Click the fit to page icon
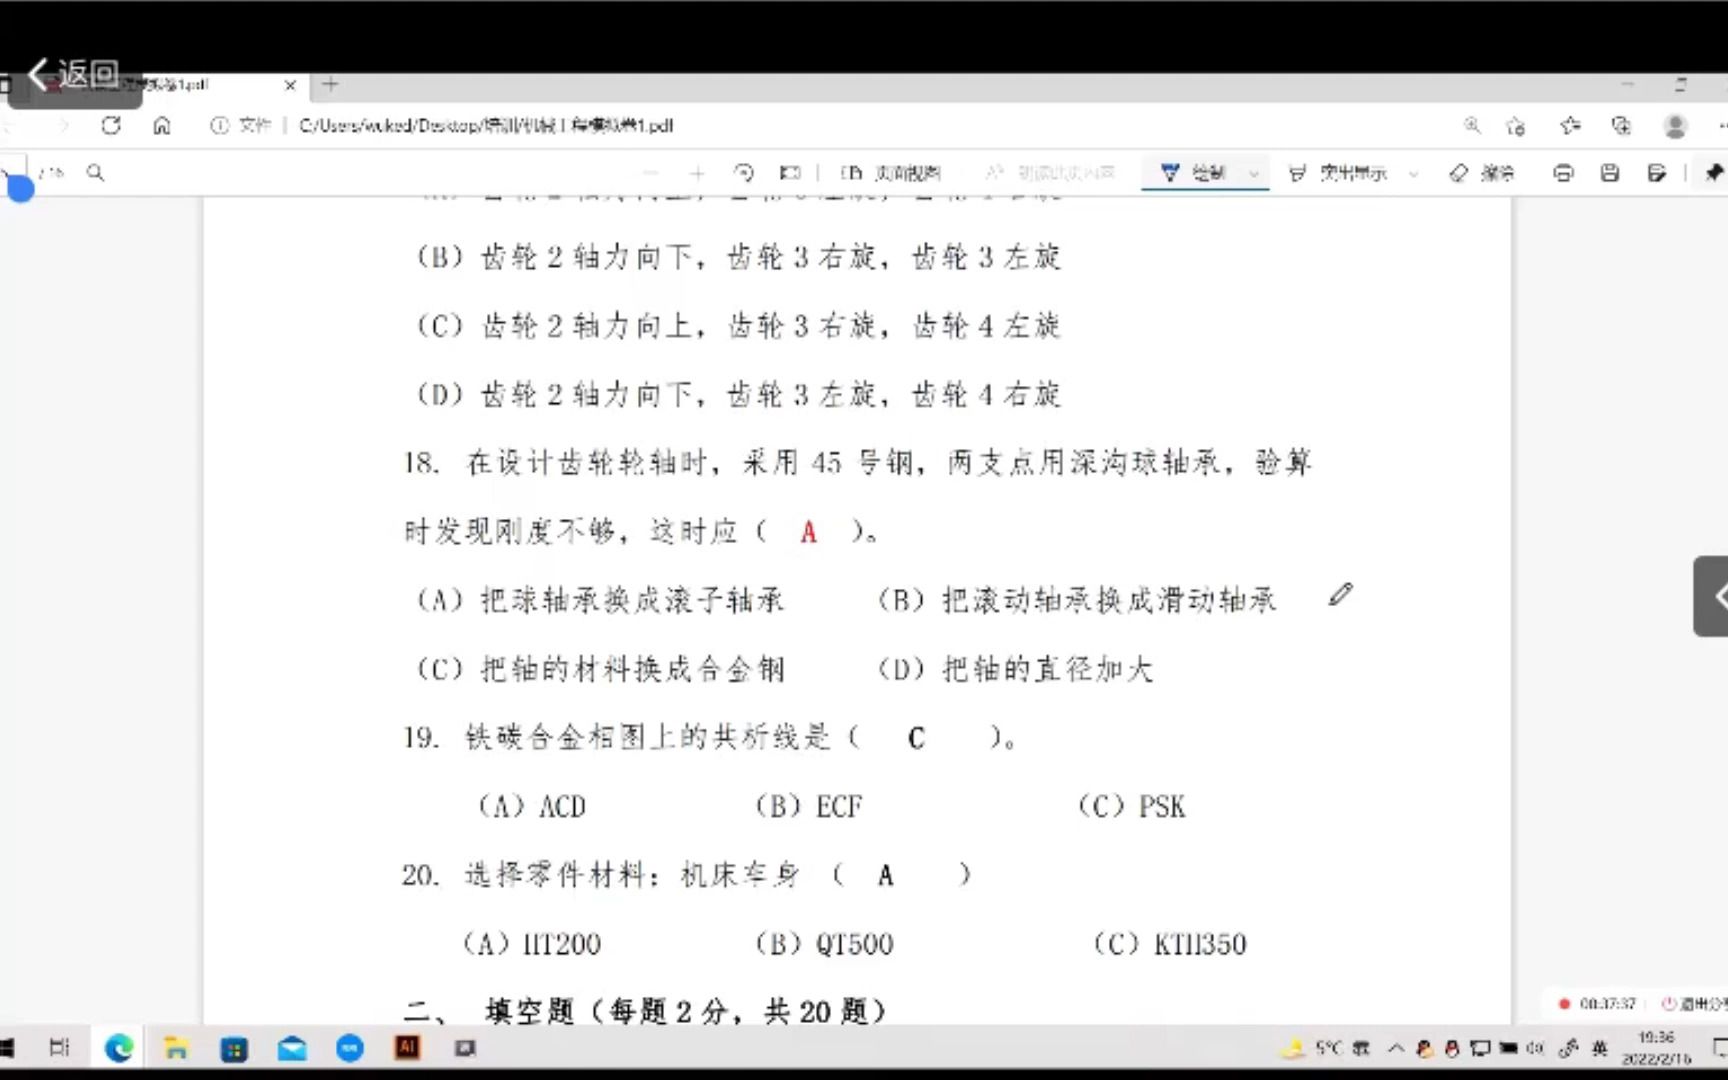1728x1080 pixels. click(x=790, y=173)
